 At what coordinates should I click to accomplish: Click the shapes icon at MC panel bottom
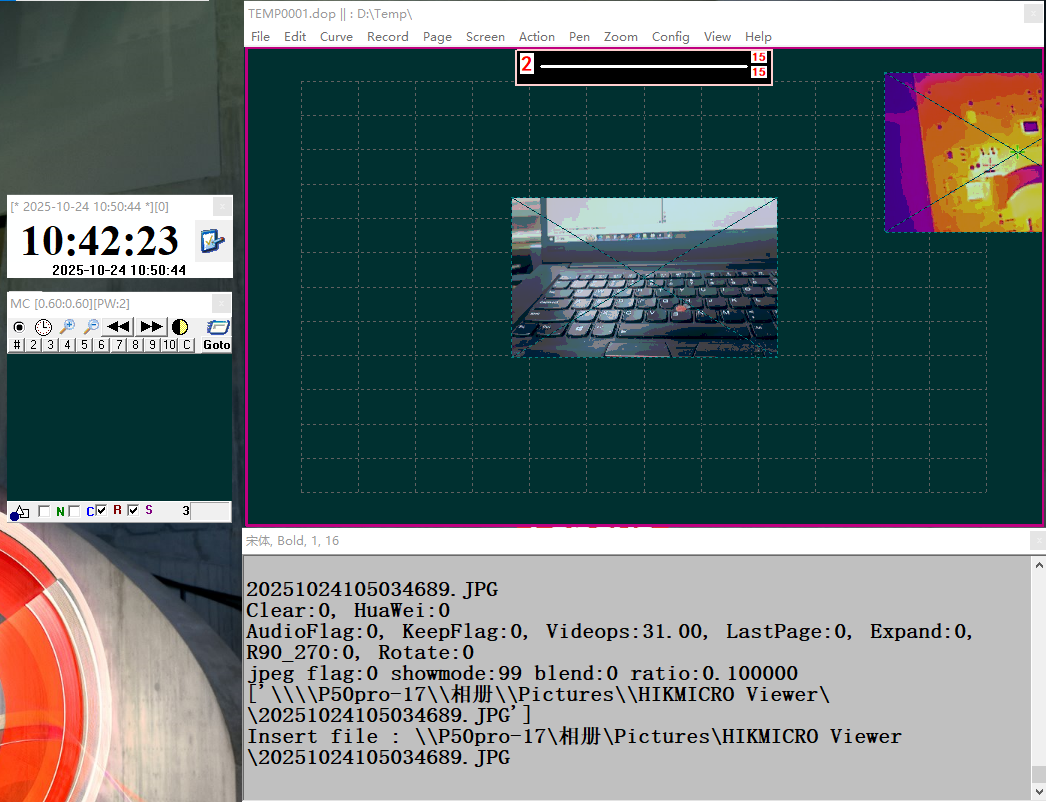(x=19, y=512)
